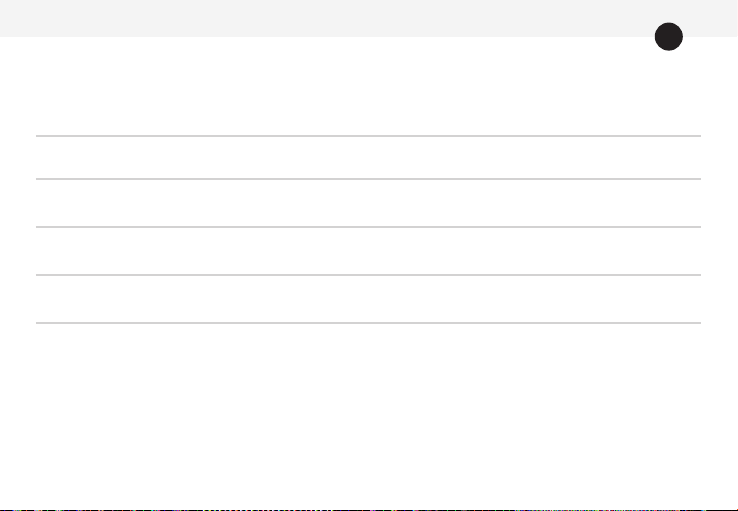Screen dimensions: 738x511
Task: Select the fourth empty list row
Action: (x=369, y=299)
